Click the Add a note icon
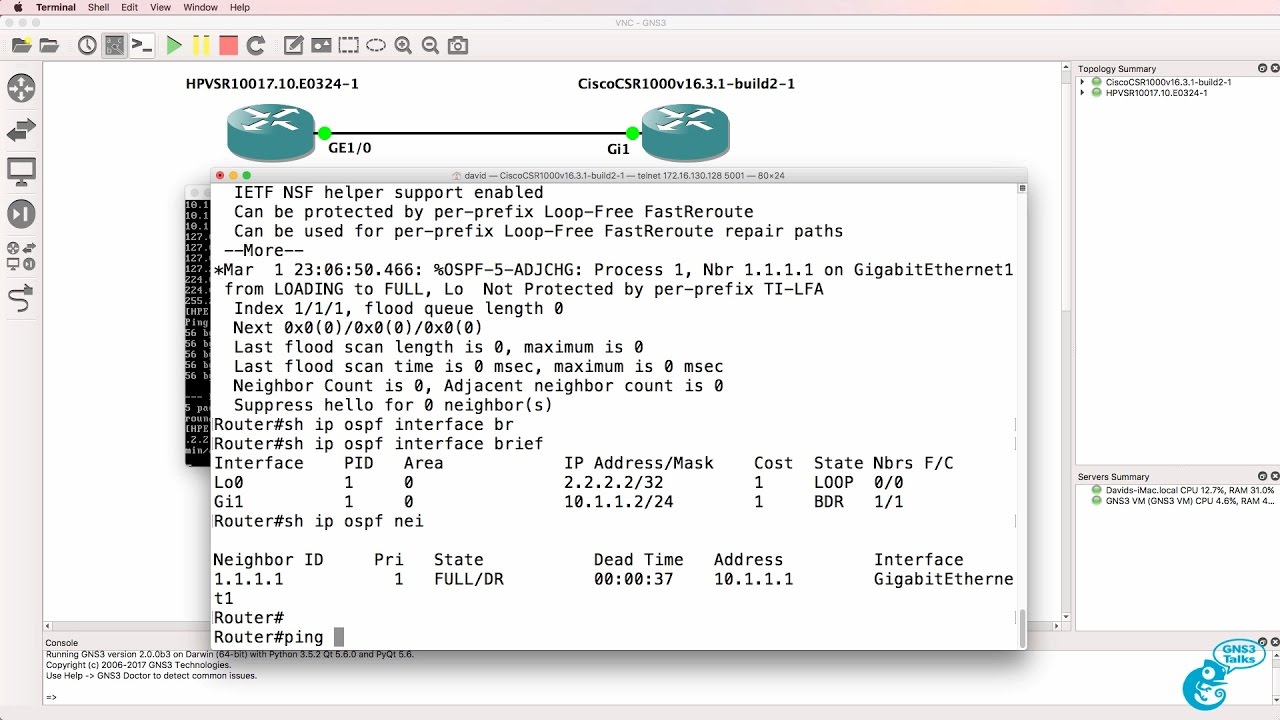The image size is (1280, 720). tap(293, 45)
